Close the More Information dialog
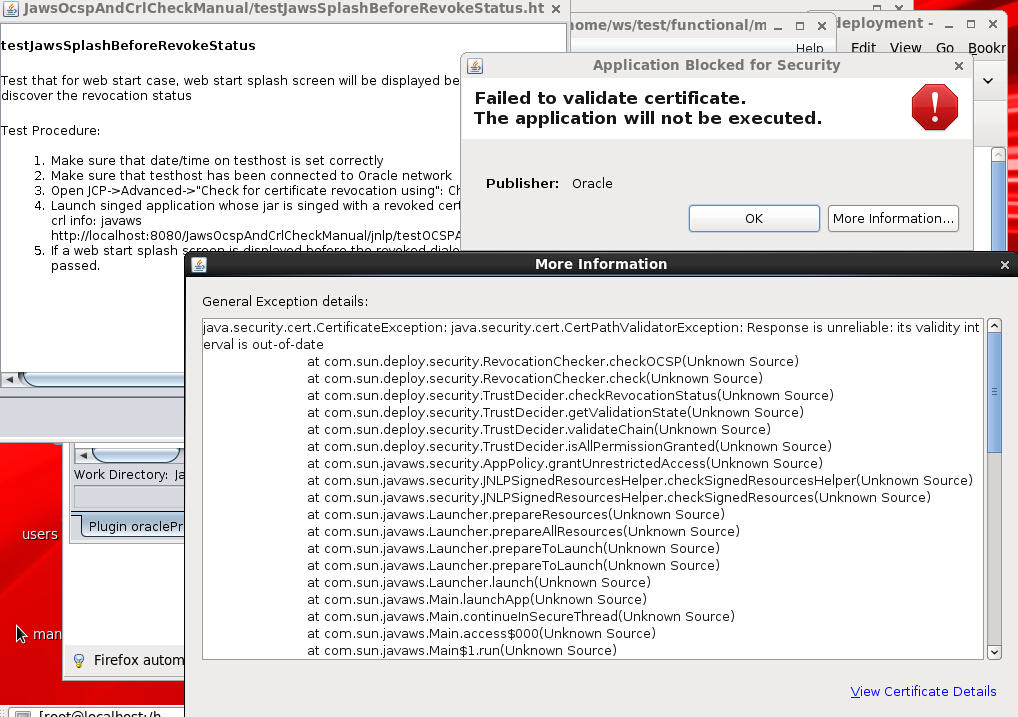The image size is (1018, 717). [x=1004, y=265]
